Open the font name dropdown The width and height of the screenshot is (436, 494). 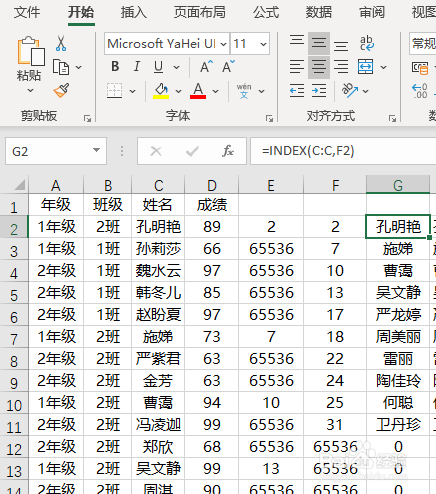[224, 44]
